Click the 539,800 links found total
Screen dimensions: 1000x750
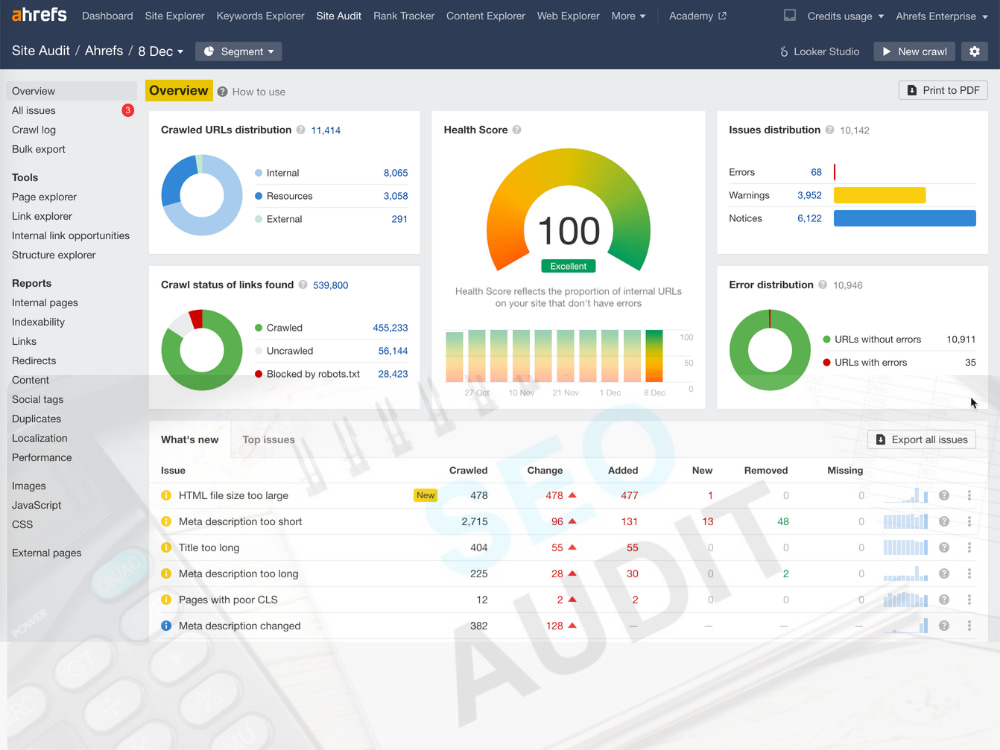330,285
